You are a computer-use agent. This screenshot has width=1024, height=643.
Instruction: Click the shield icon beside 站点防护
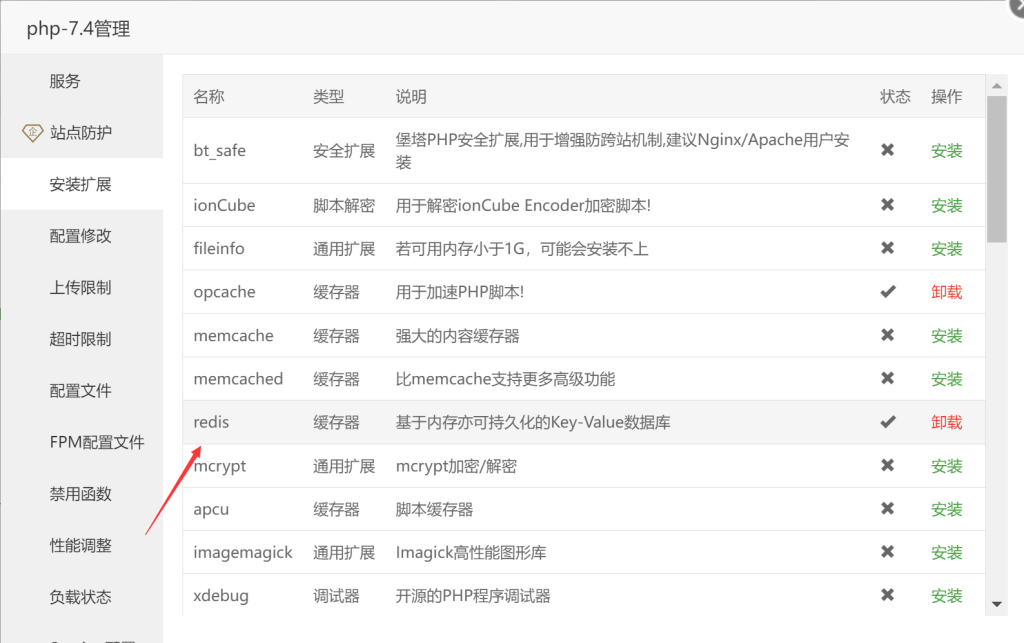pyautogui.click(x=31, y=131)
